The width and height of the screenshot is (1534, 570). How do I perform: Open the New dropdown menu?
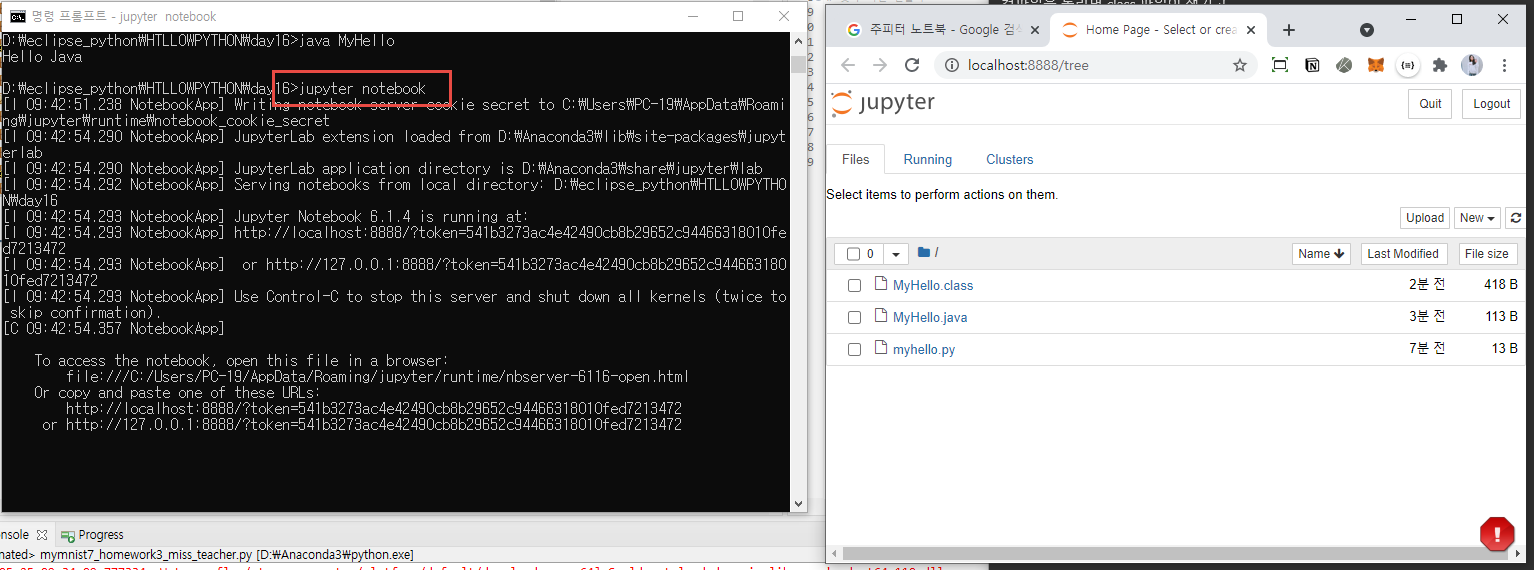point(1477,218)
